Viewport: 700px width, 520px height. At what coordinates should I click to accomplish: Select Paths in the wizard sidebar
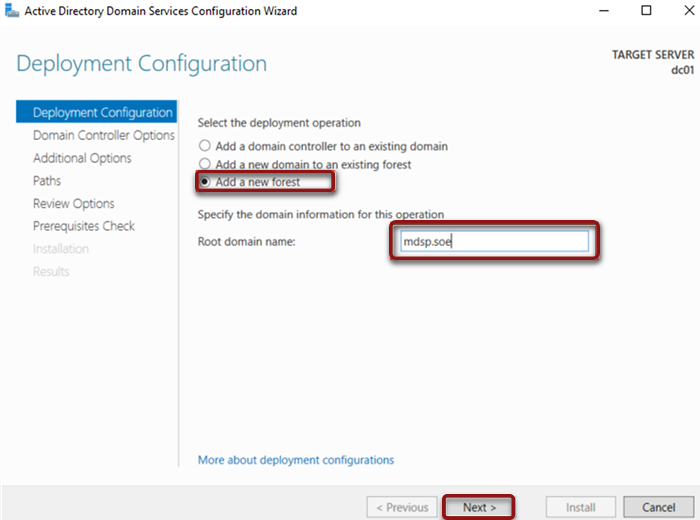click(47, 180)
